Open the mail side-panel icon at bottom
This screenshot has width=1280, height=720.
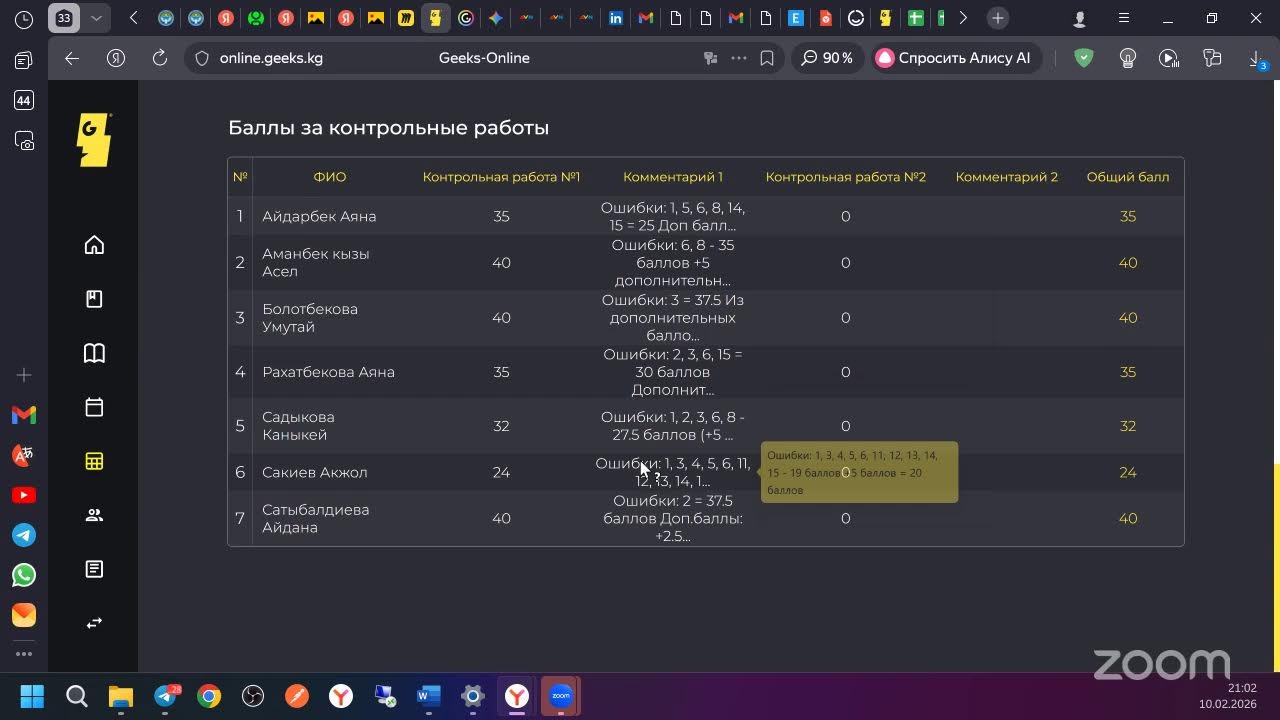click(24, 615)
